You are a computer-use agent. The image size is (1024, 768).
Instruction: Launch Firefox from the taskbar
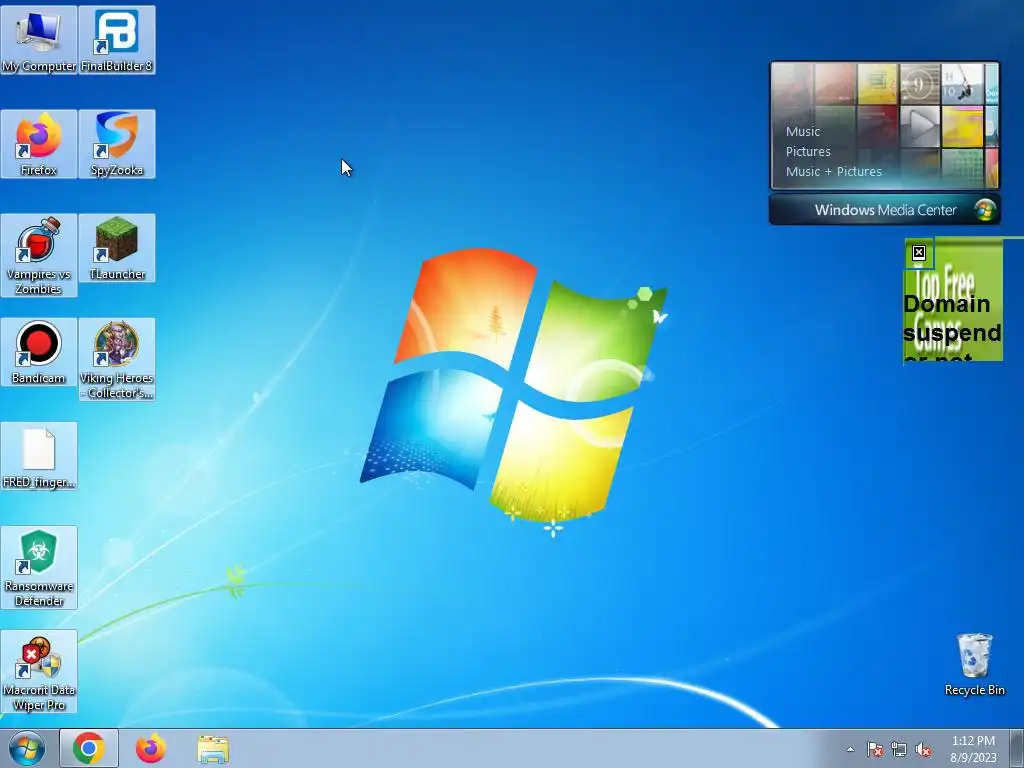[x=151, y=748]
